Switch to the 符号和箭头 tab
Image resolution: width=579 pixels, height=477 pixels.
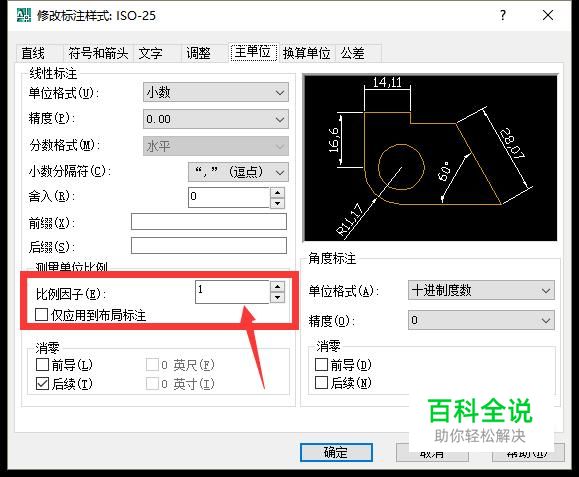point(98,53)
